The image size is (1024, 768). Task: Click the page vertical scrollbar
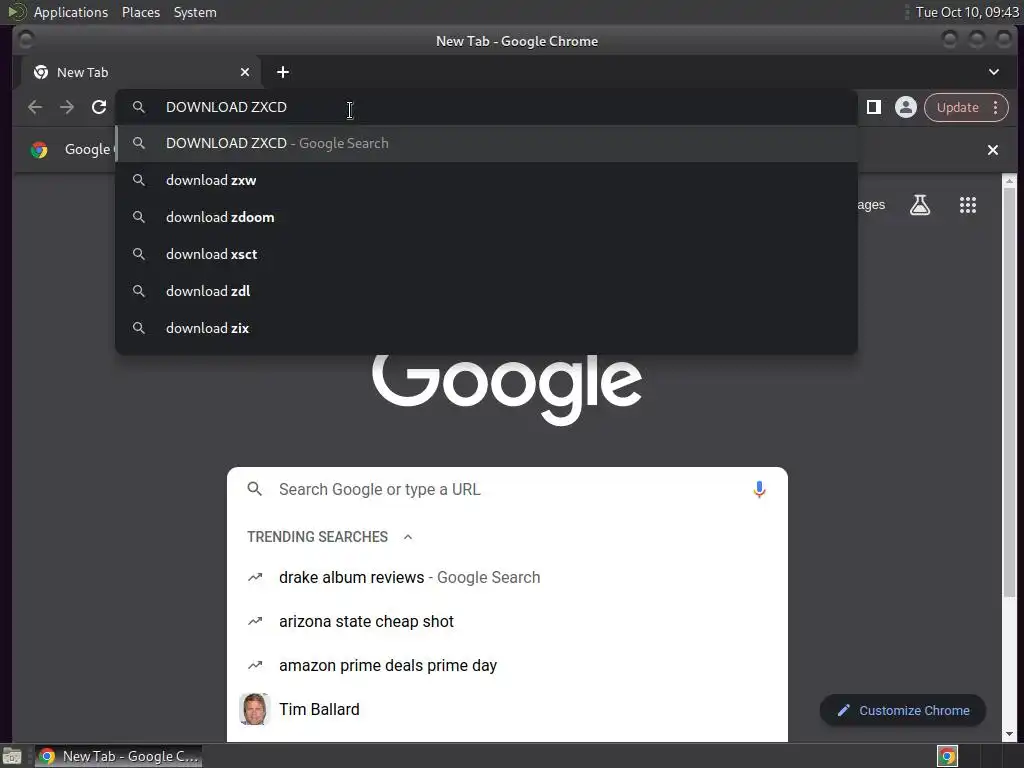pos(1010,392)
